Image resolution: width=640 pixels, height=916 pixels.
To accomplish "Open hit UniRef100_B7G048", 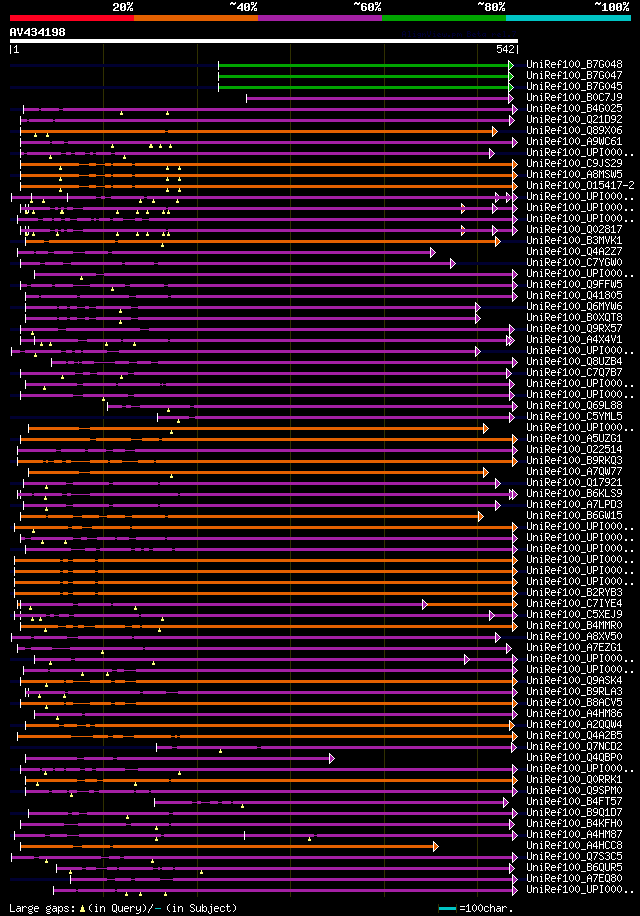I will pos(574,64).
